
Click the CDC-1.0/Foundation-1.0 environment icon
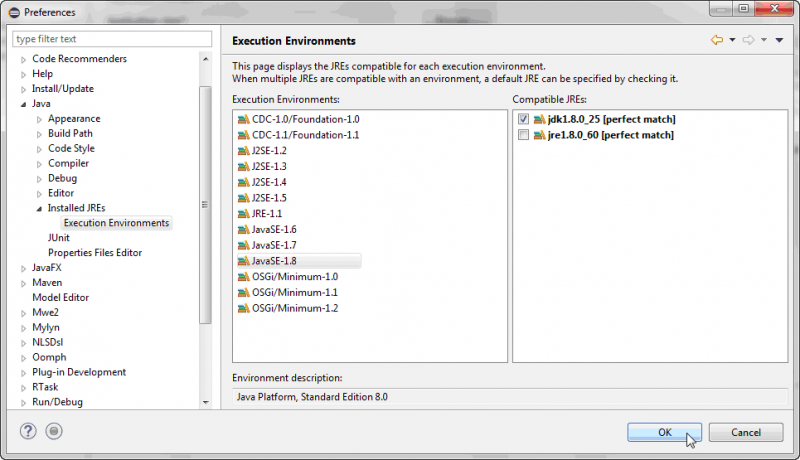tap(243, 119)
